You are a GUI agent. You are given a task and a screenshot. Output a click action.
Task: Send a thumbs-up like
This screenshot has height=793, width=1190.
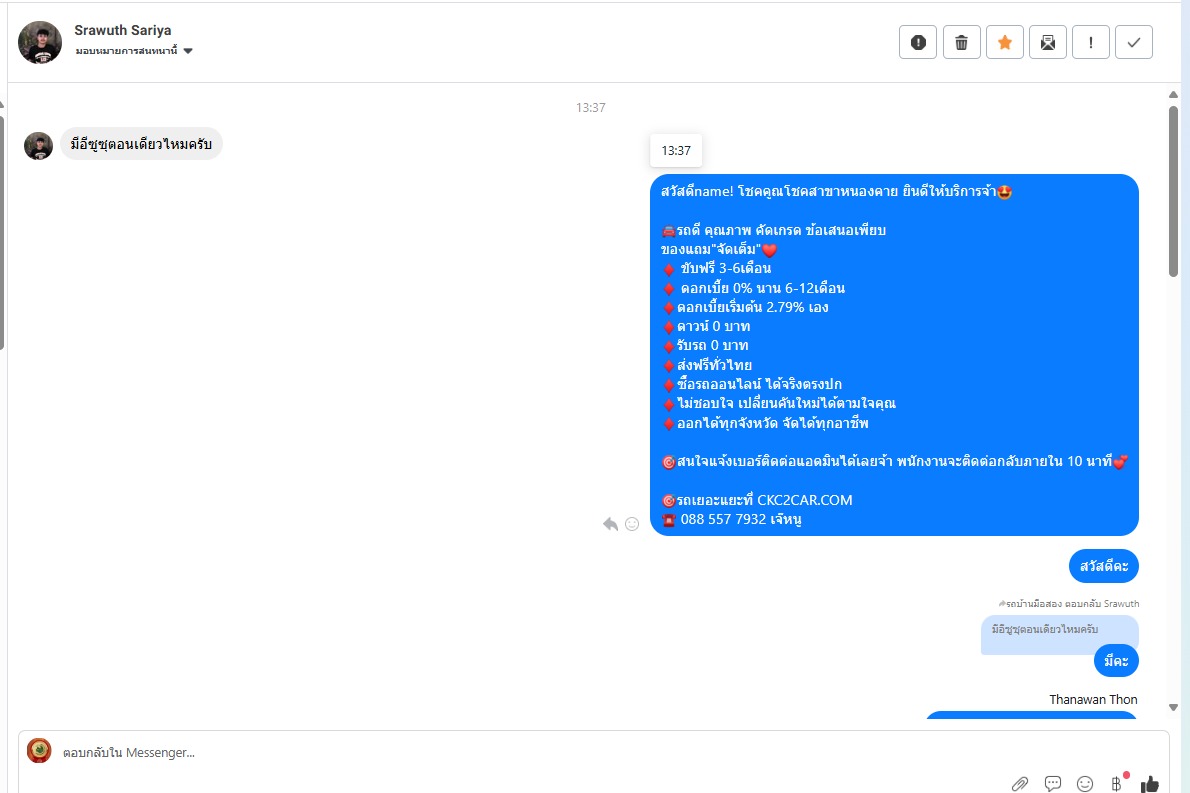pyautogui.click(x=1150, y=783)
